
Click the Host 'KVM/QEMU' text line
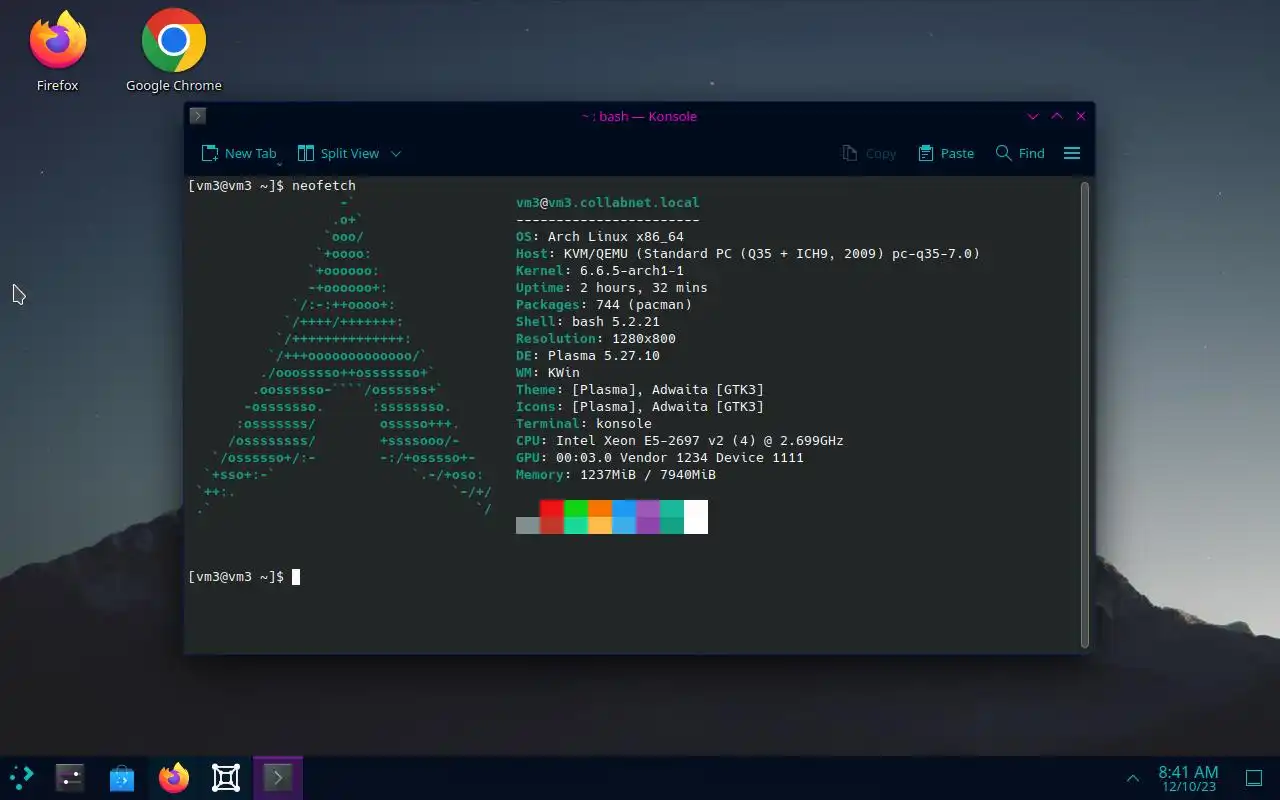[x=748, y=254]
